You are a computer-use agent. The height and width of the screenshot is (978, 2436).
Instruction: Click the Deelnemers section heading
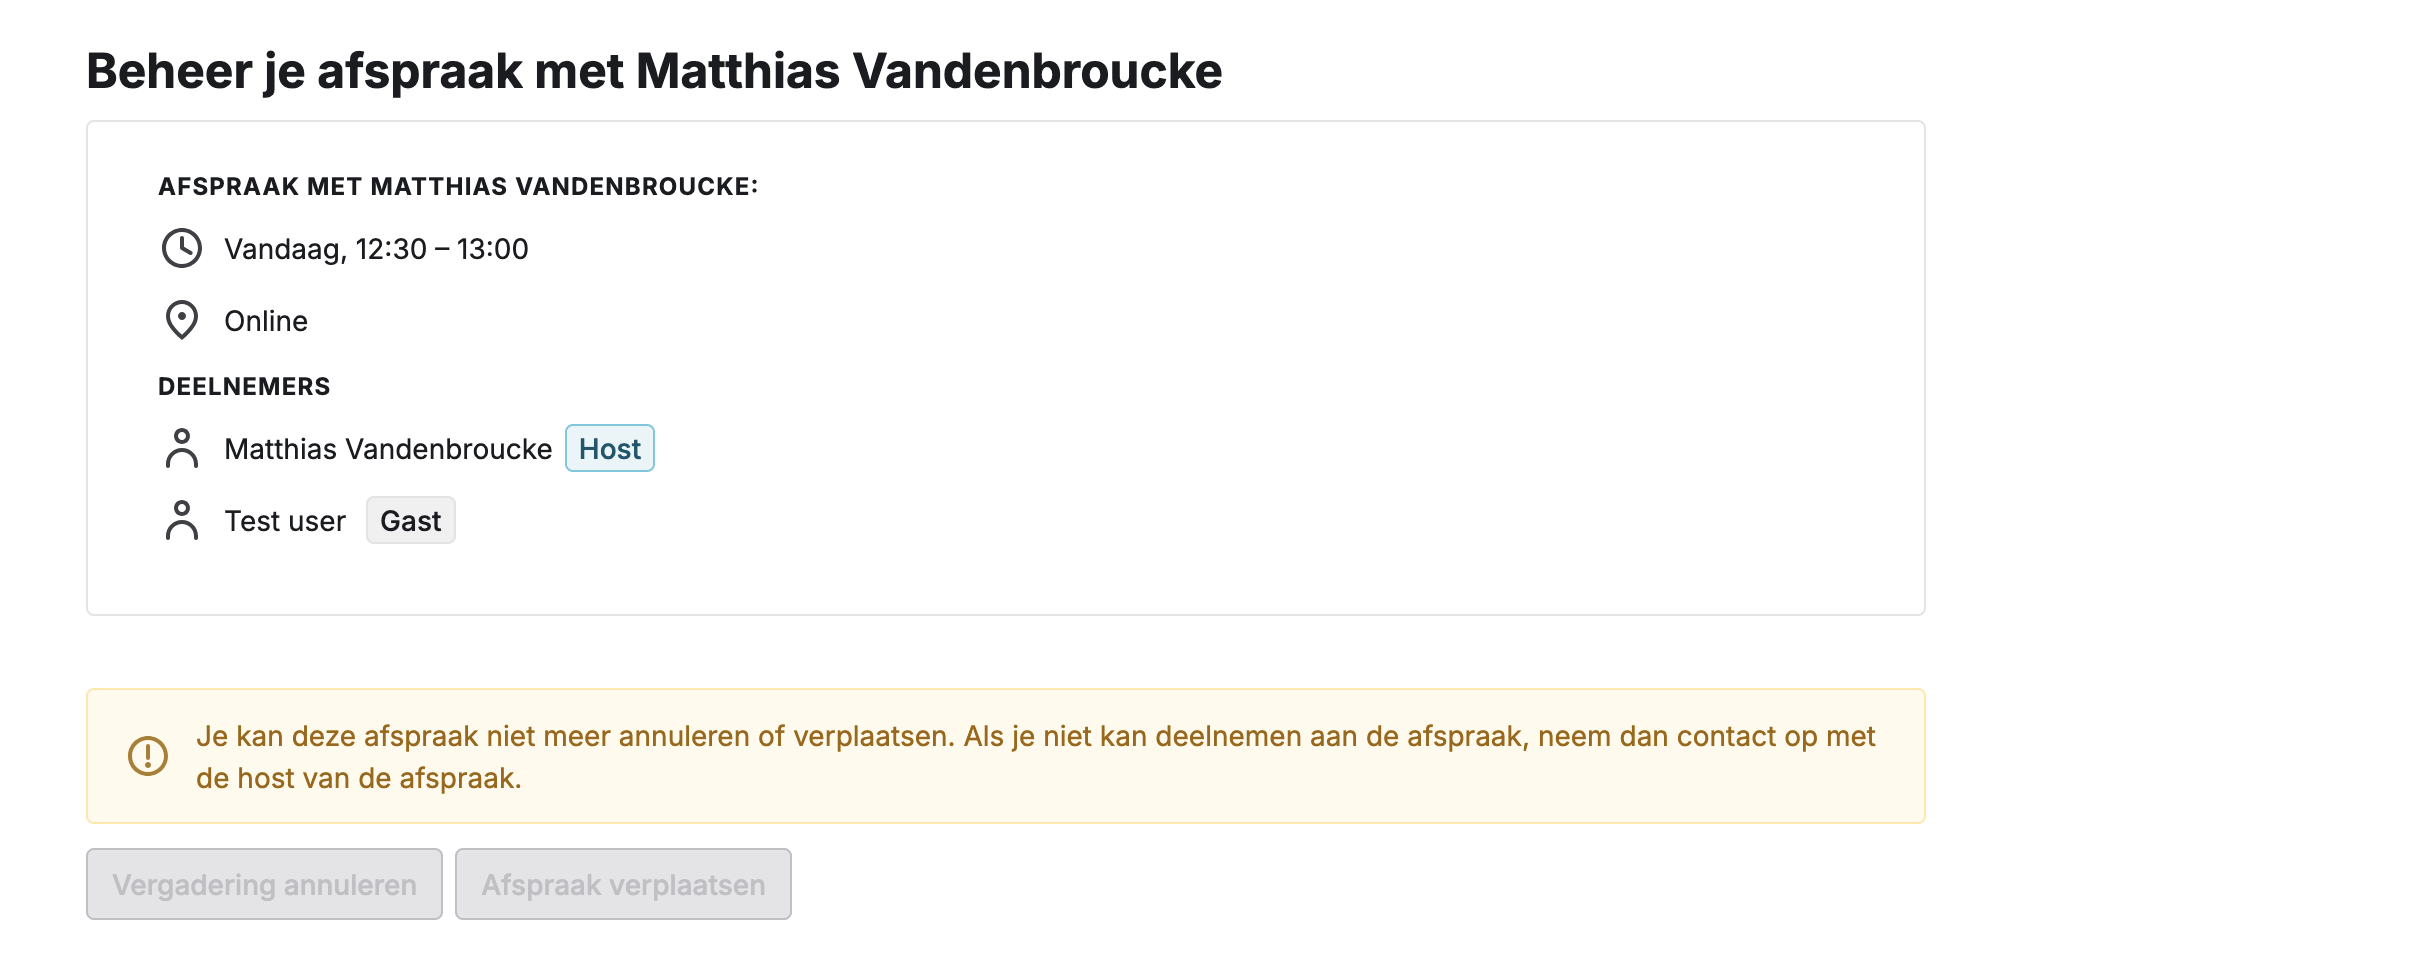pos(244,387)
